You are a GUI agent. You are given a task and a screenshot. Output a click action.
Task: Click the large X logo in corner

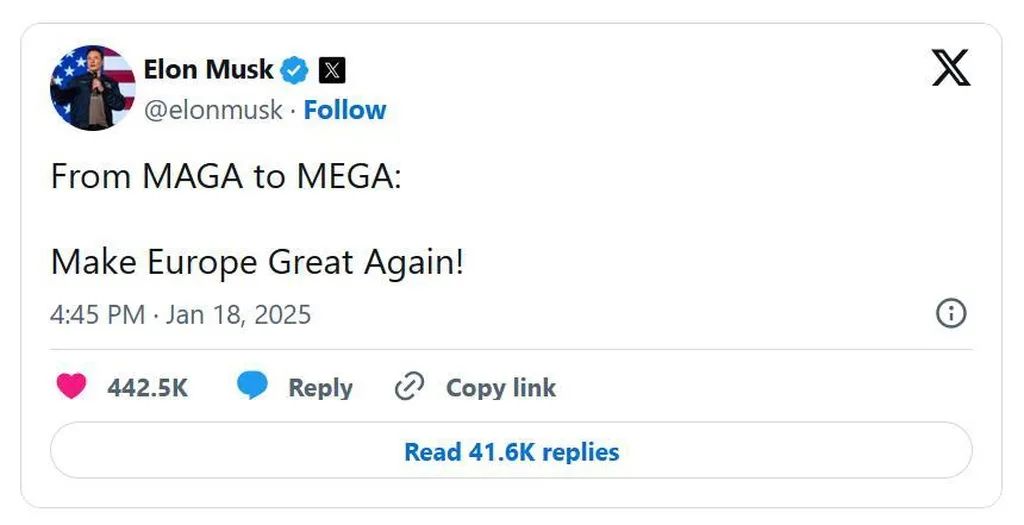[950, 68]
